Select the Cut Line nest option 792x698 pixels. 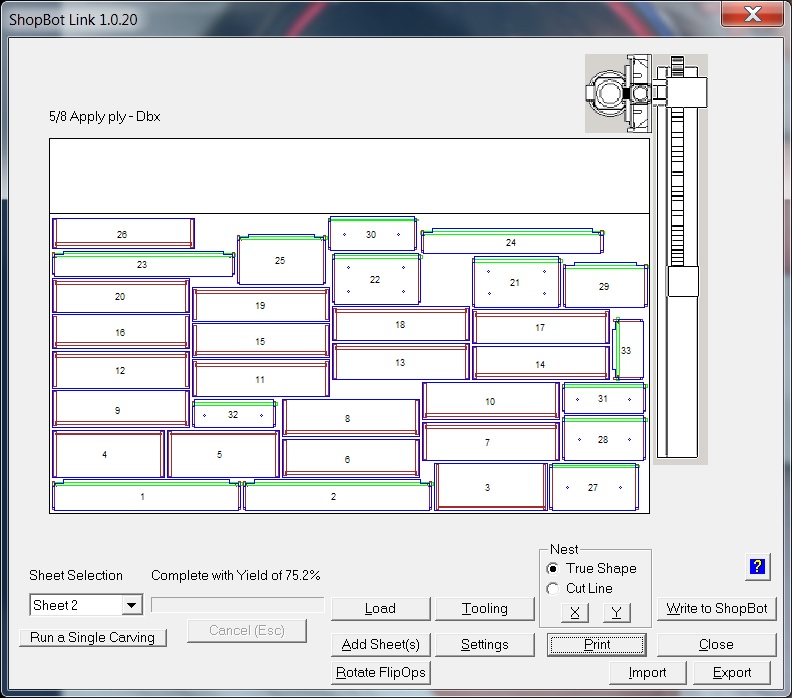click(x=553, y=589)
